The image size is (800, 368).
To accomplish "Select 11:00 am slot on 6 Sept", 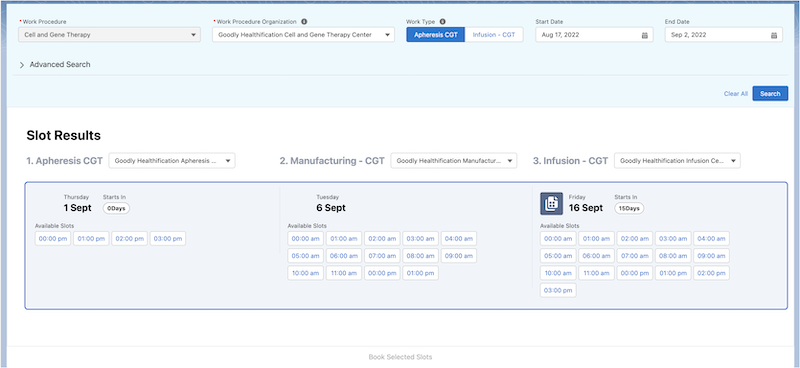I will tap(344, 273).
